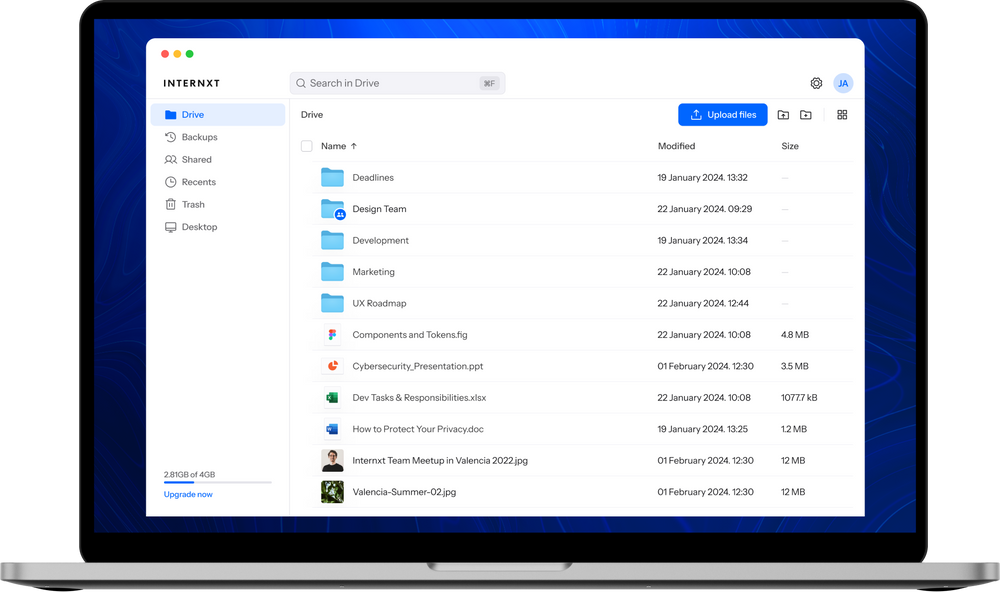Image resolution: width=1000 pixels, height=592 pixels.
Task: Switch to the Recents section
Action: pos(195,182)
